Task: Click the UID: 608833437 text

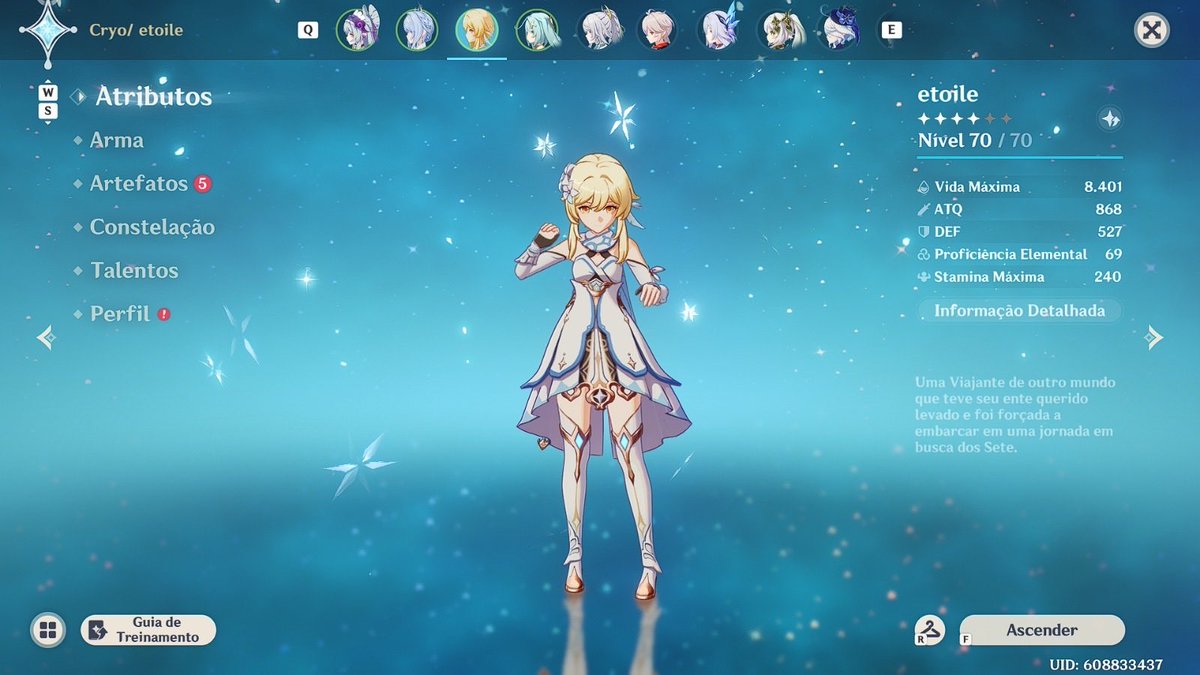Action: click(1106, 664)
